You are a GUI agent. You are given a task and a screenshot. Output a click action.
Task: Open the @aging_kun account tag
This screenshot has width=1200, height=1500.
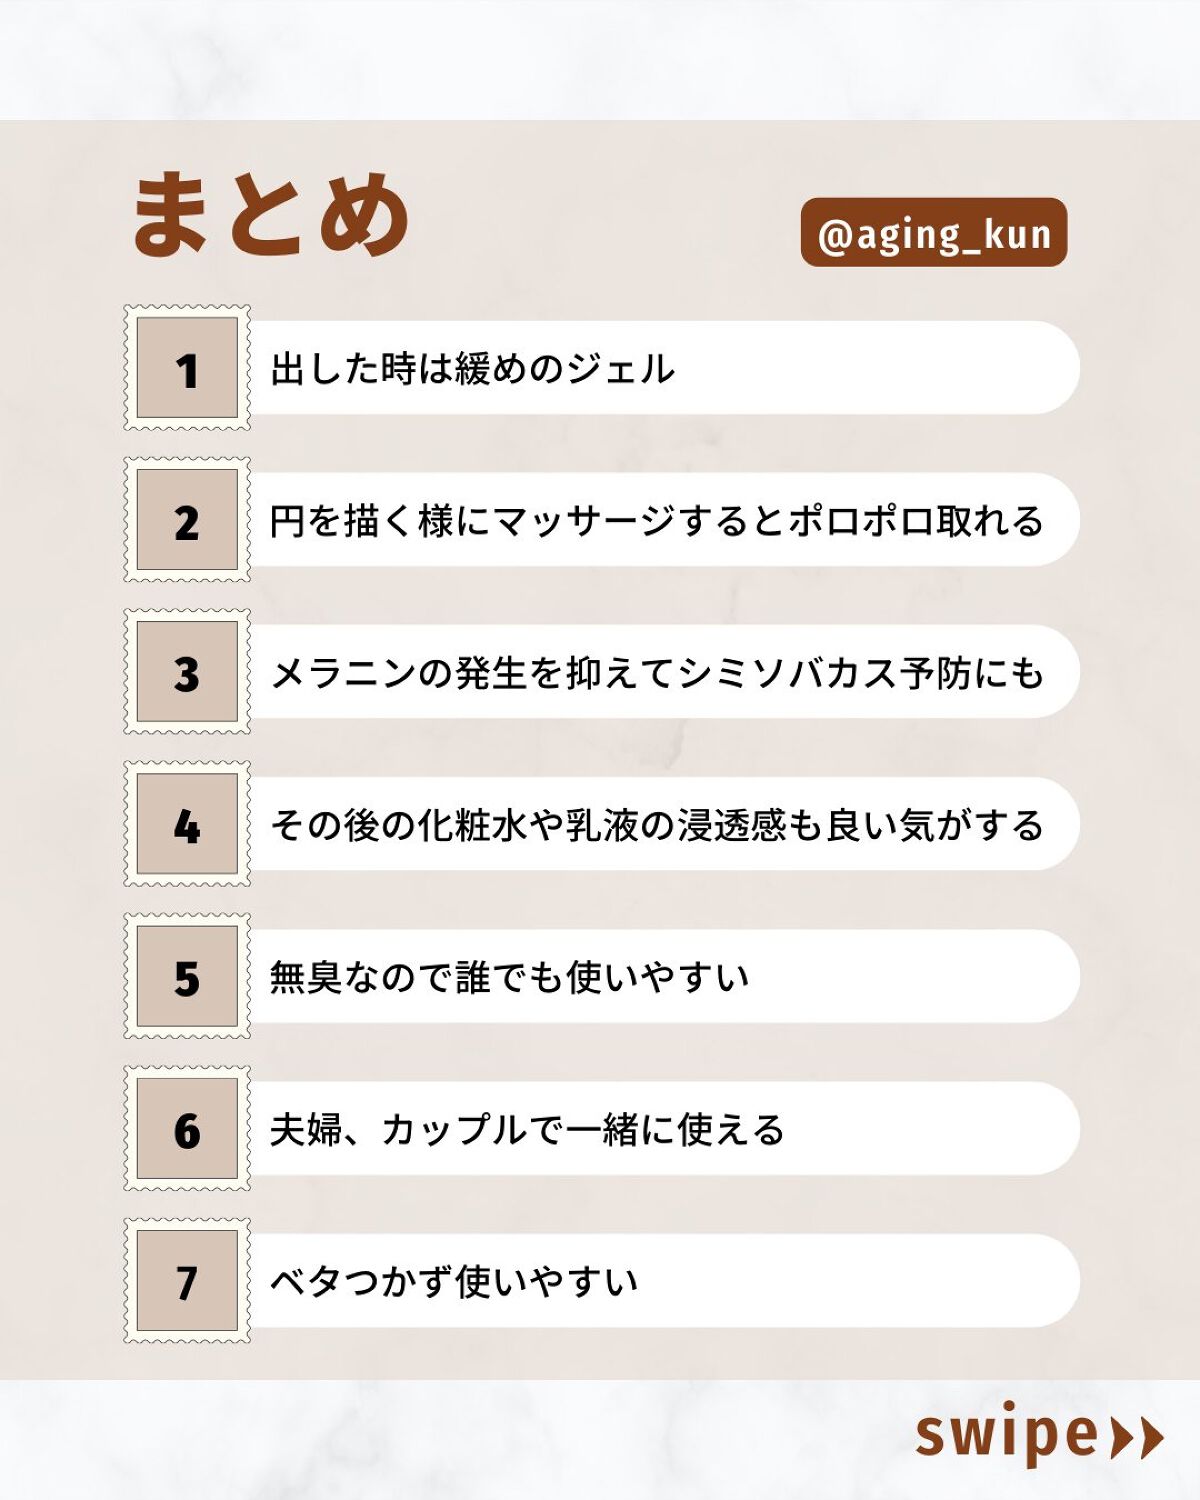click(x=934, y=233)
